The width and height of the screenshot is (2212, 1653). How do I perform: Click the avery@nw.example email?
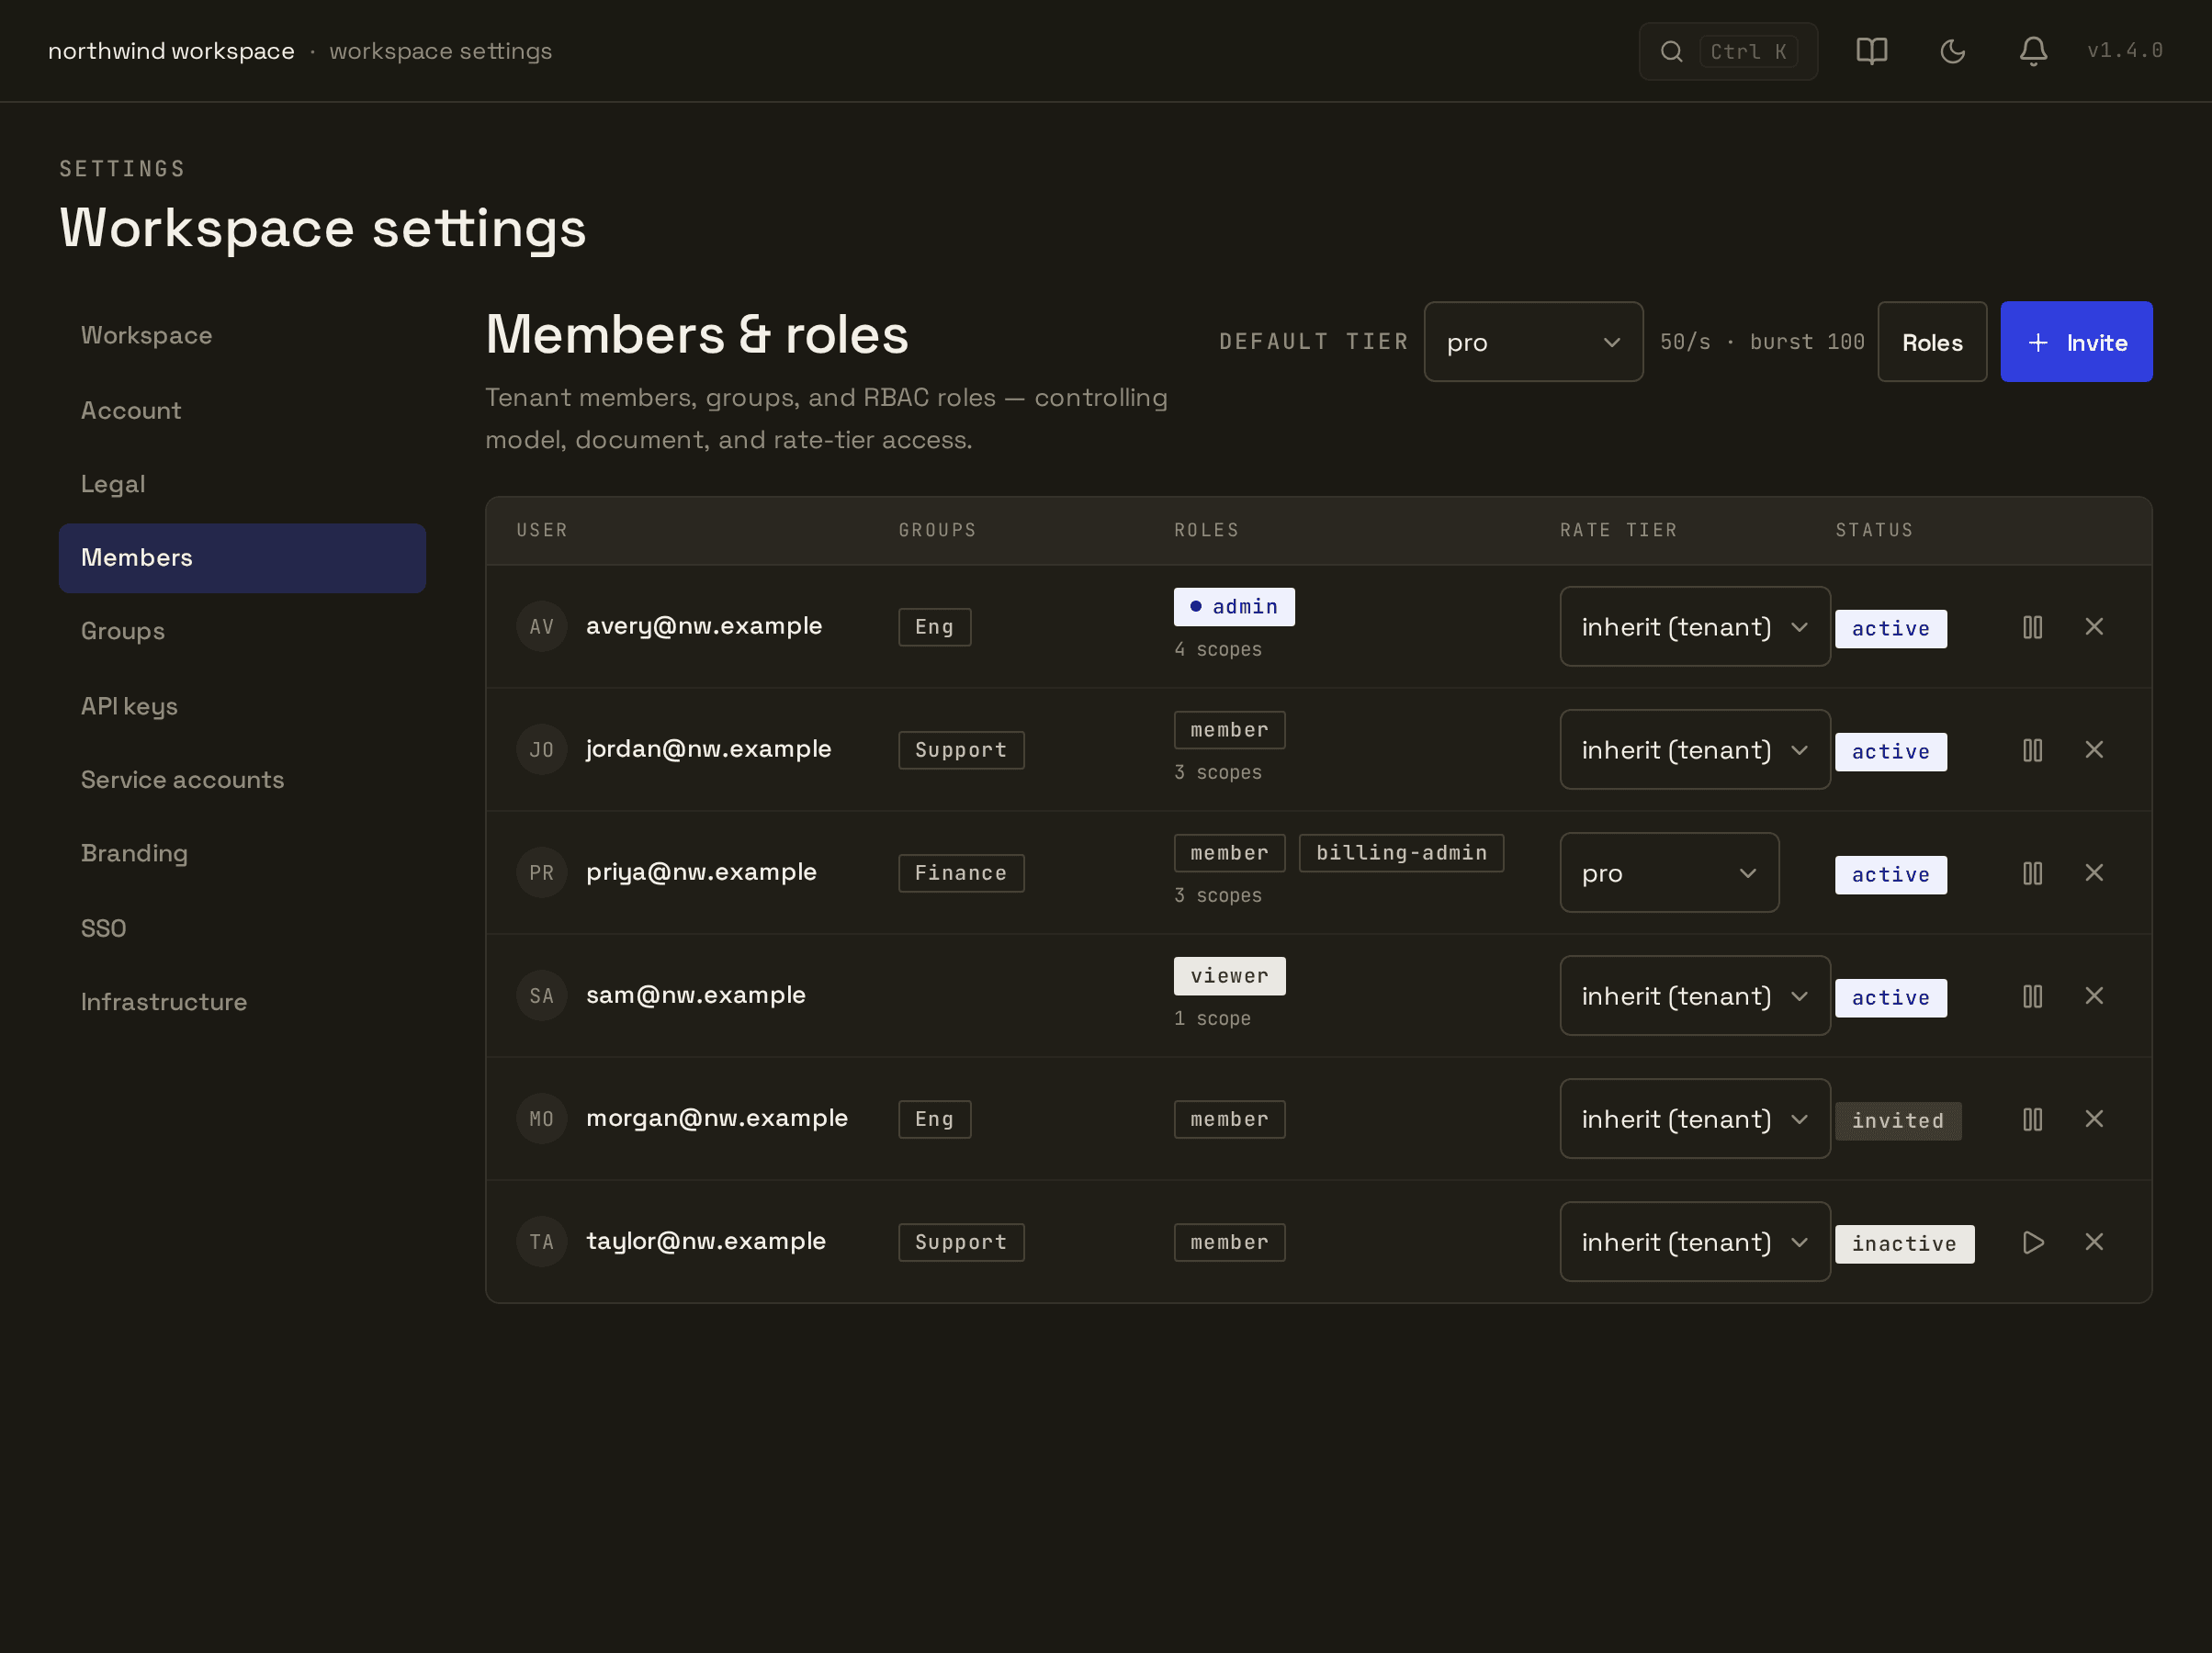click(x=704, y=626)
